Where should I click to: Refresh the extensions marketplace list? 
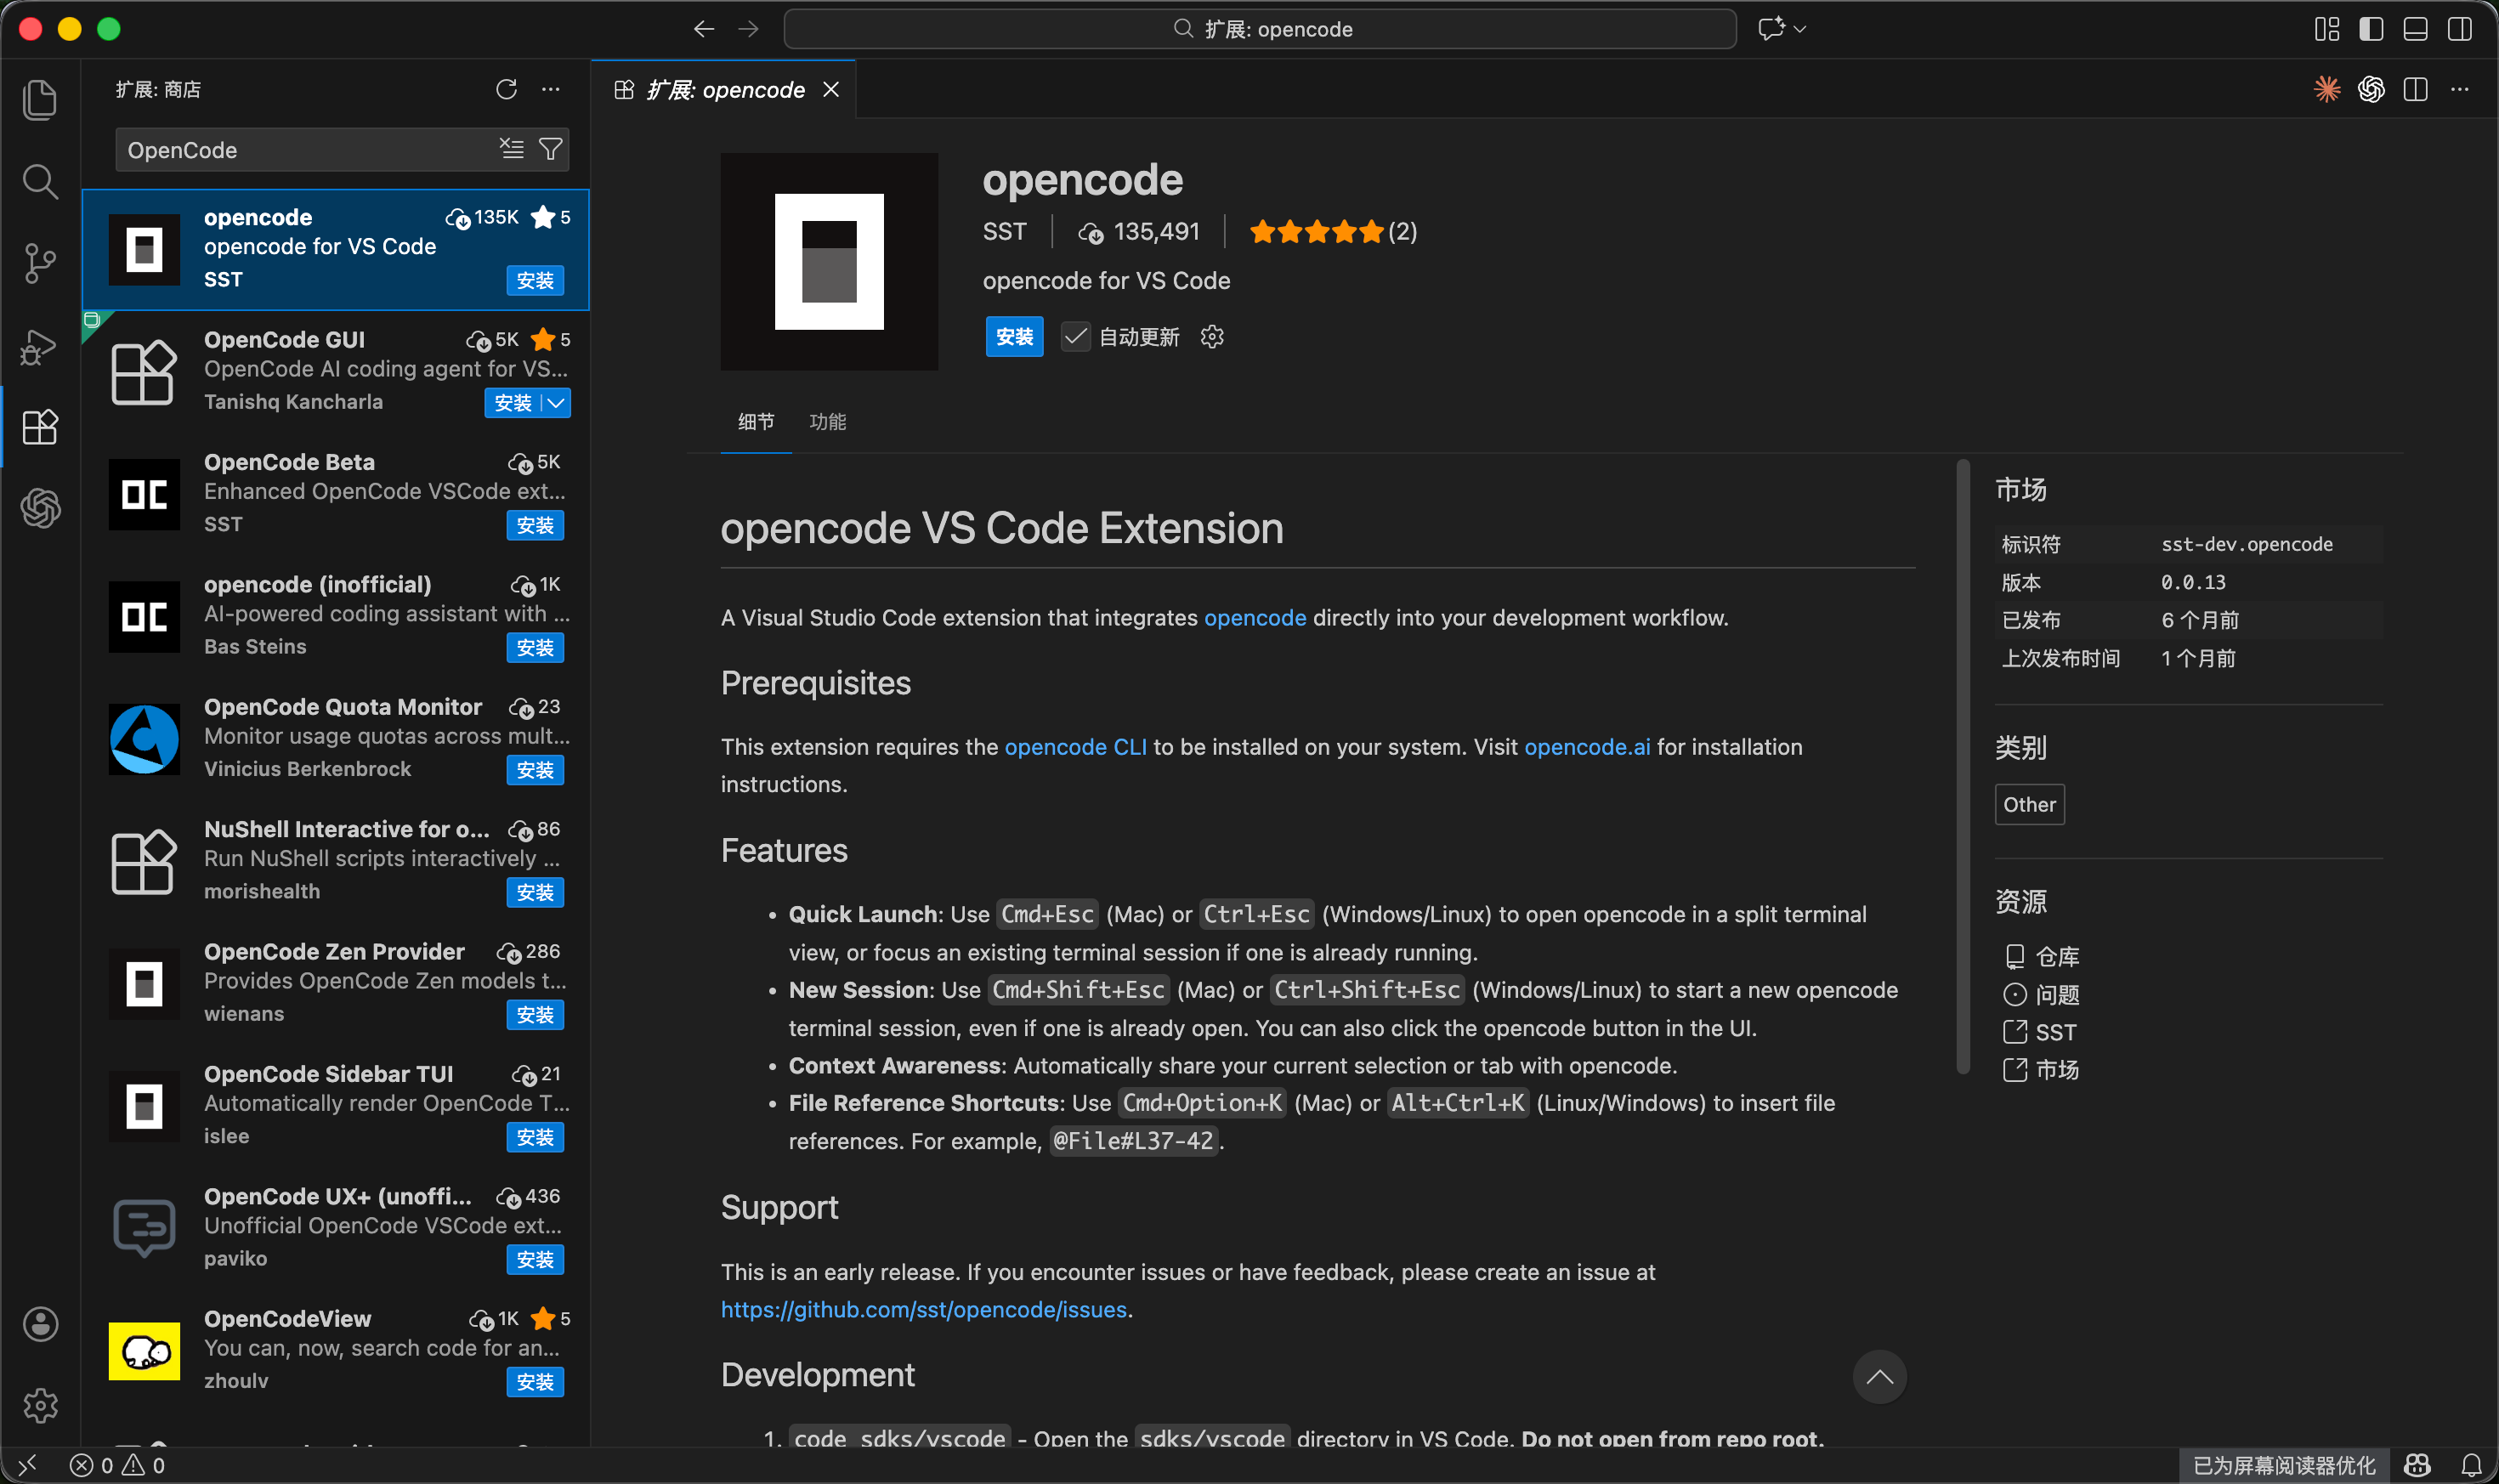(507, 90)
